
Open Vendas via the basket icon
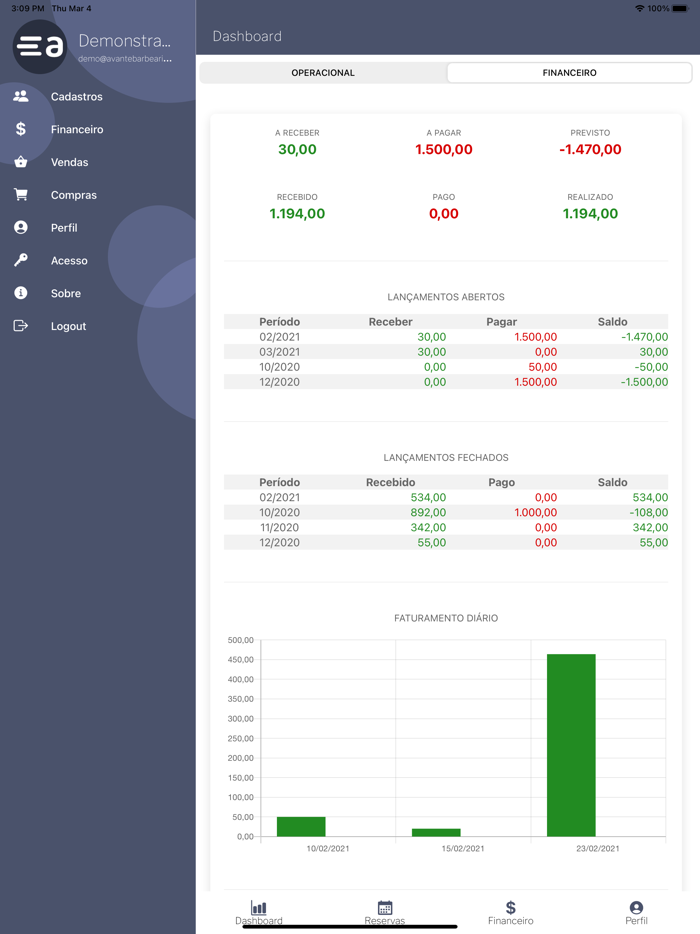21,162
